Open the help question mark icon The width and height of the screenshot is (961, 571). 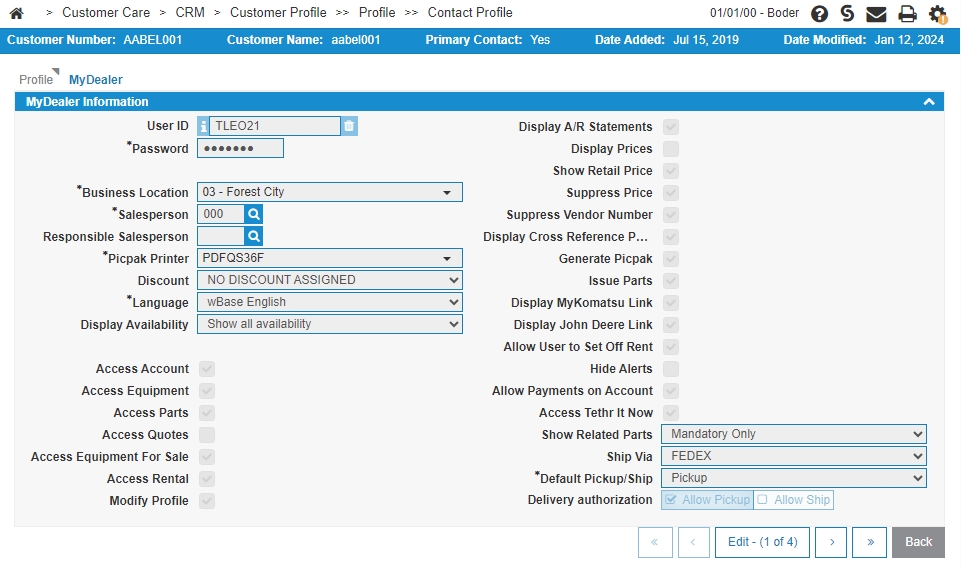tap(819, 13)
